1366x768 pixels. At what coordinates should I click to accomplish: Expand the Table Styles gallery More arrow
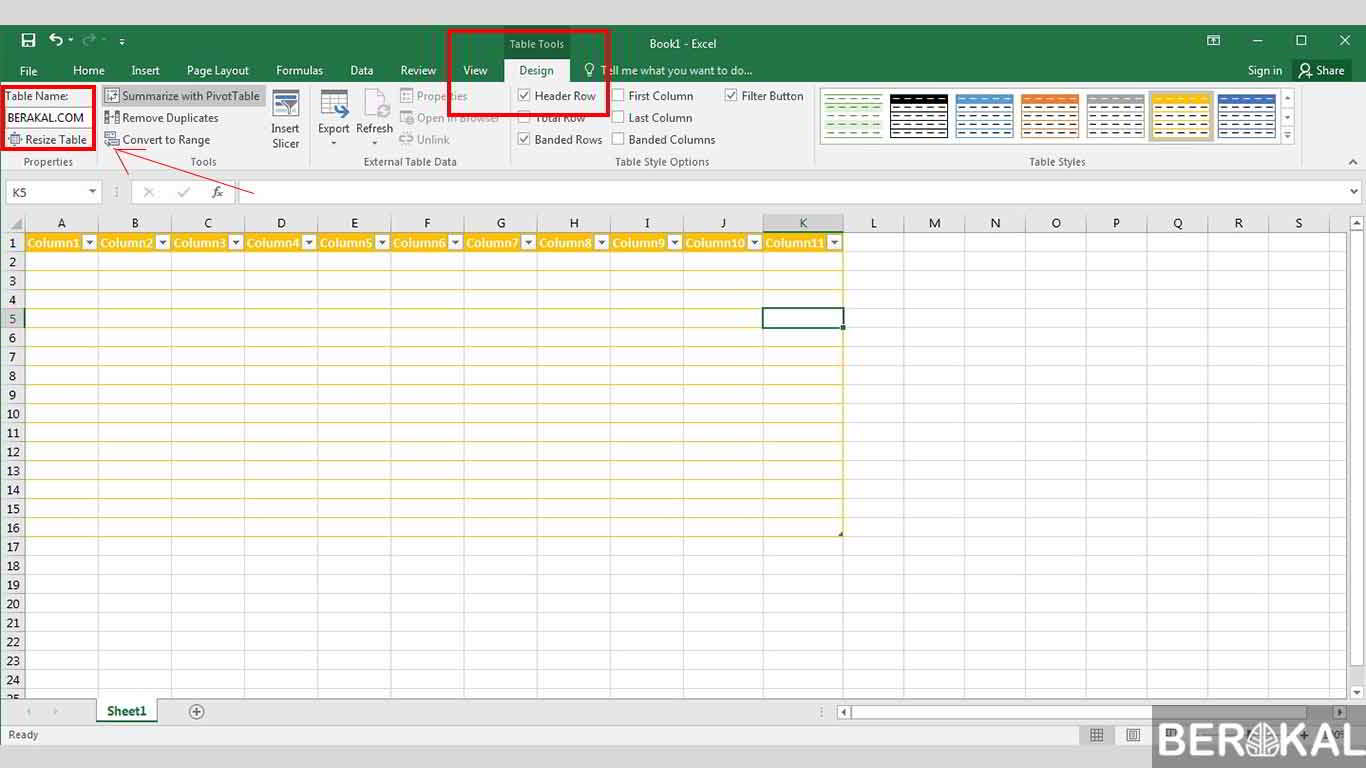1287,136
